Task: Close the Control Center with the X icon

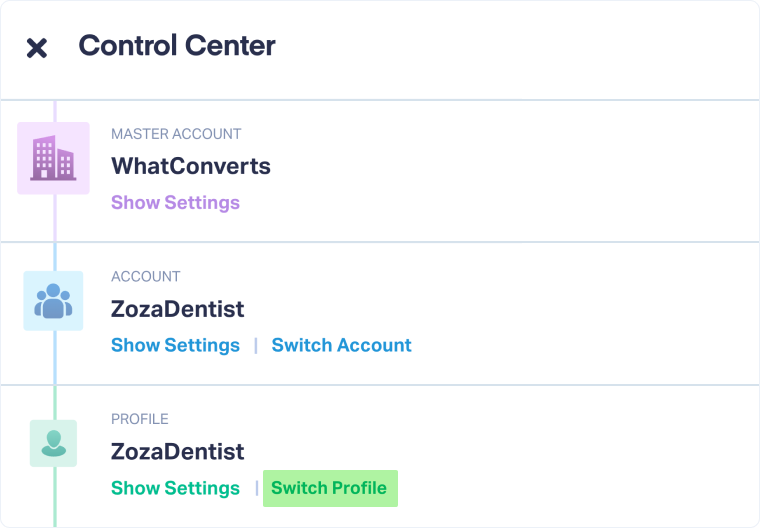Action: (37, 48)
